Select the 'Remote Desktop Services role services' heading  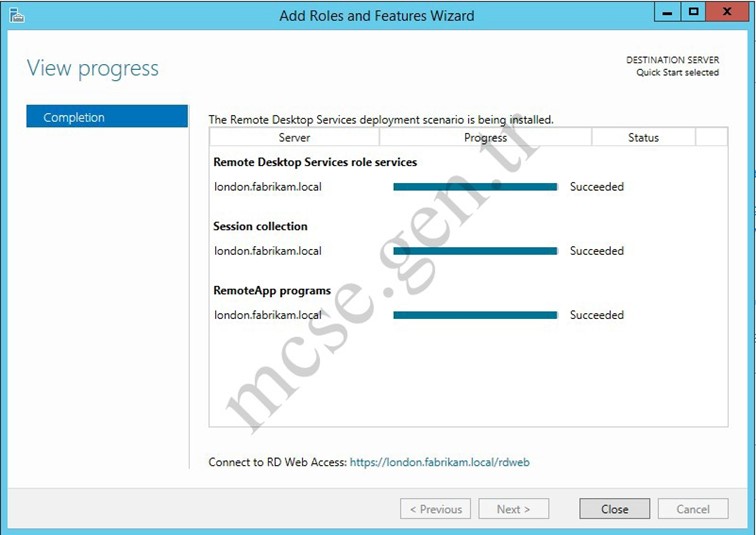[315, 162]
